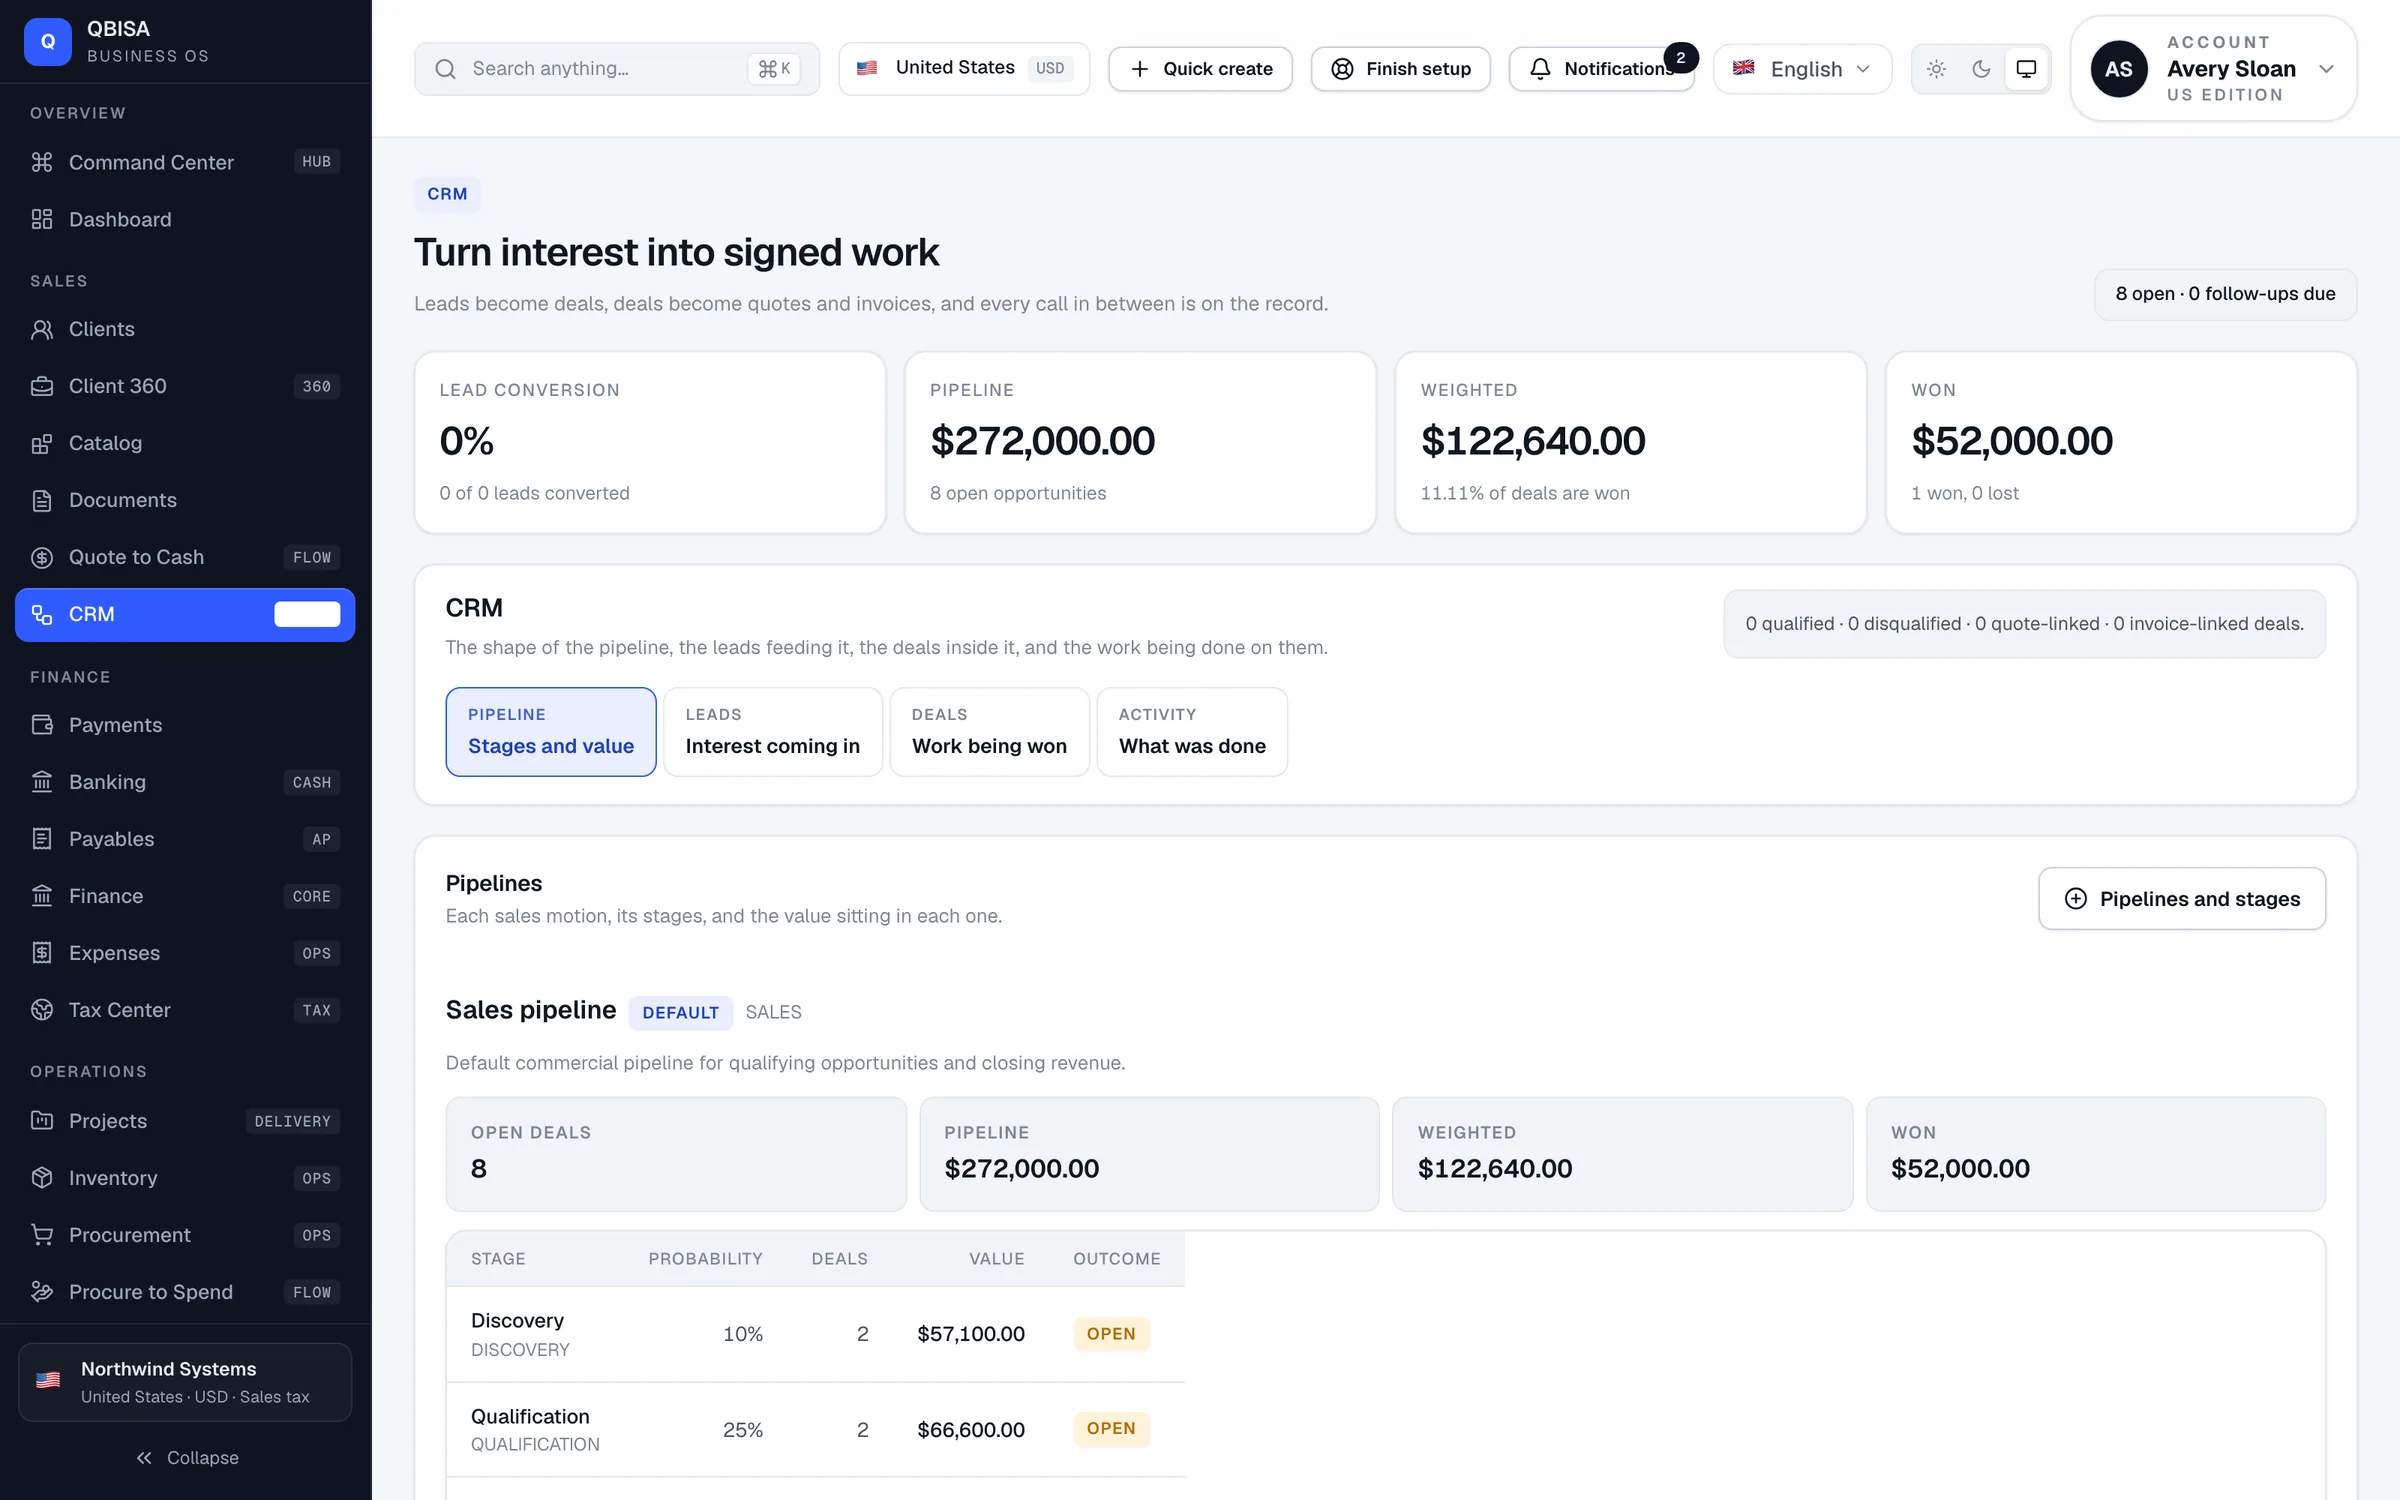The width and height of the screenshot is (2400, 1500).
Task: Click the Procure to Spend icon
Action: tap(42, 1292)
